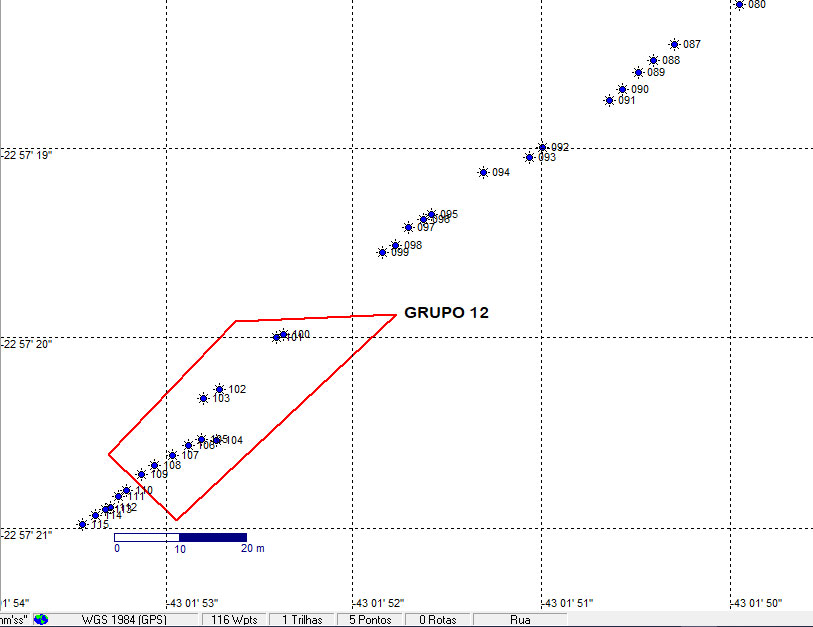
Task: Pick waypoint 099 on the track
Action: 382,252
